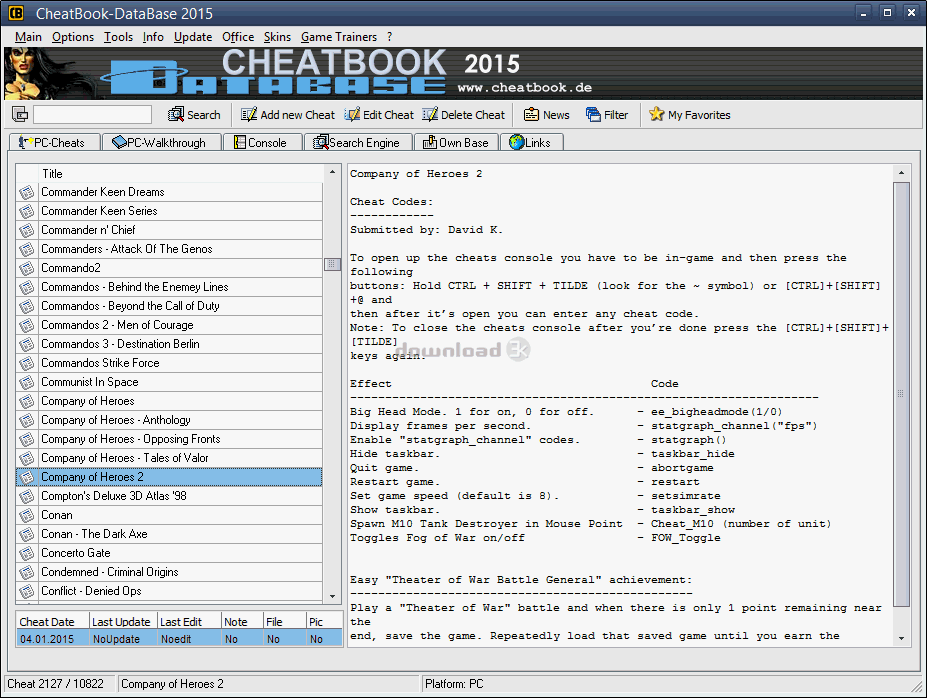The height and width of the screenshot is (698, 927).
Task: Click the Search toolbar icon
Action: pos(176,114)
